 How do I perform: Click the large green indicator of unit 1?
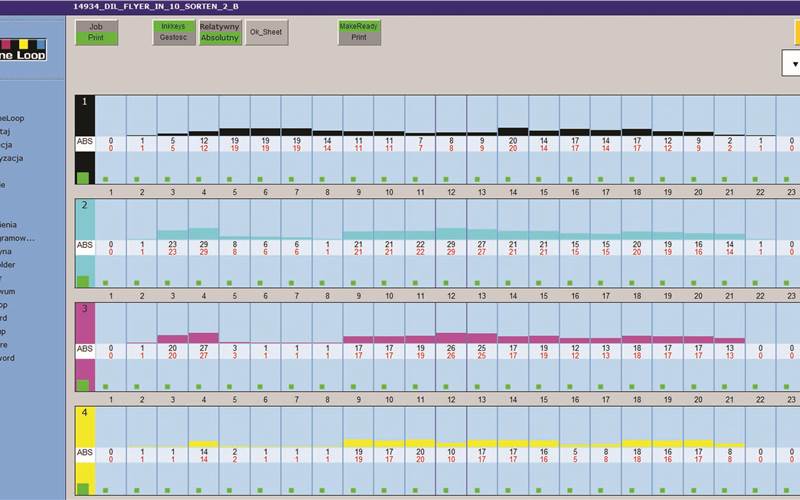[83, 177]
